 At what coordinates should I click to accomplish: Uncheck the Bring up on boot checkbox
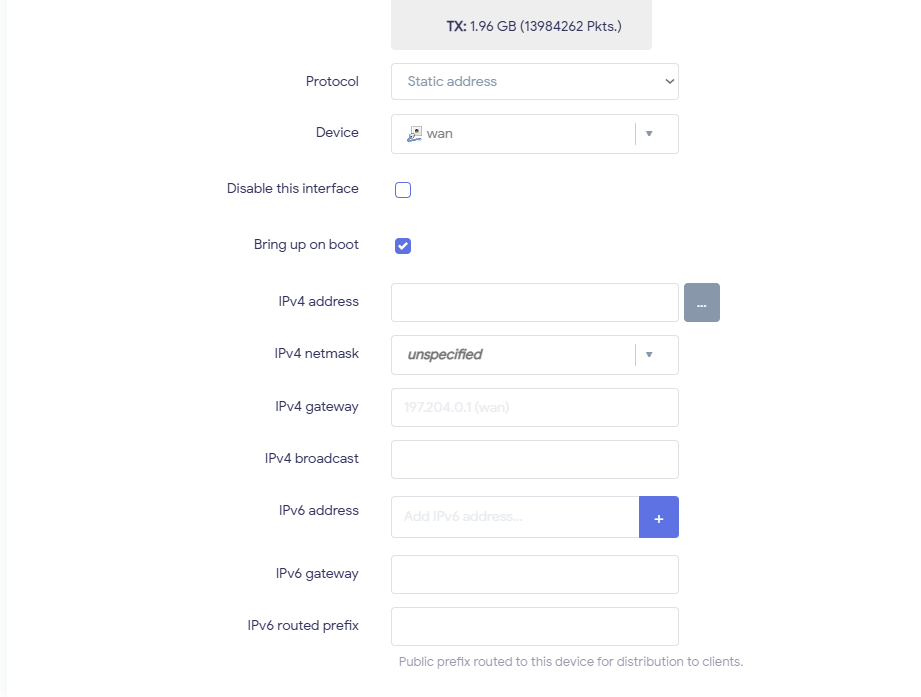pyautogui.click(x=403, y=246)
